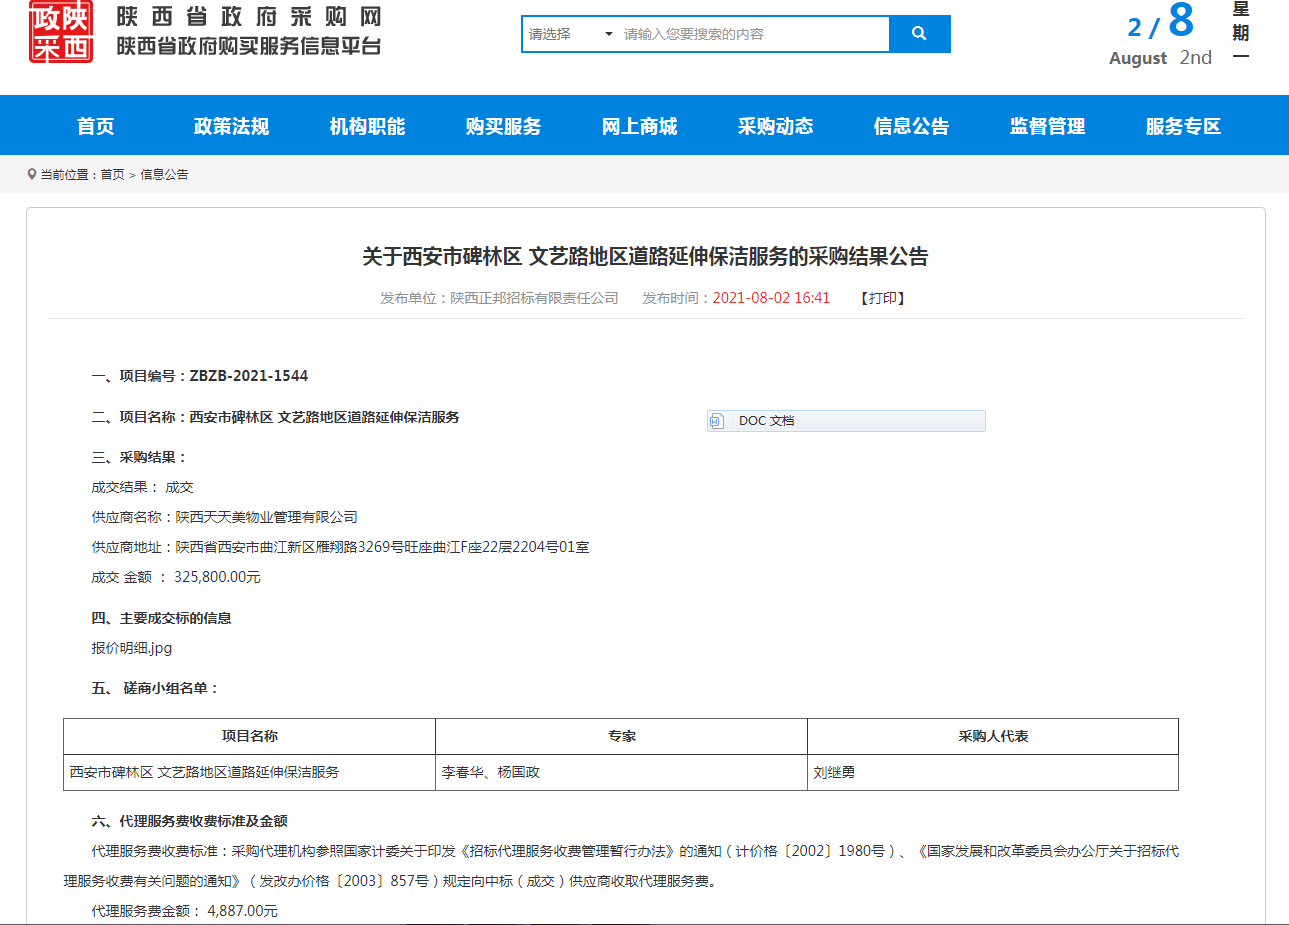The image size is (1289, 925).
Task: Click 首页 in the breadcrumb trail
Action: click(112, 174)
